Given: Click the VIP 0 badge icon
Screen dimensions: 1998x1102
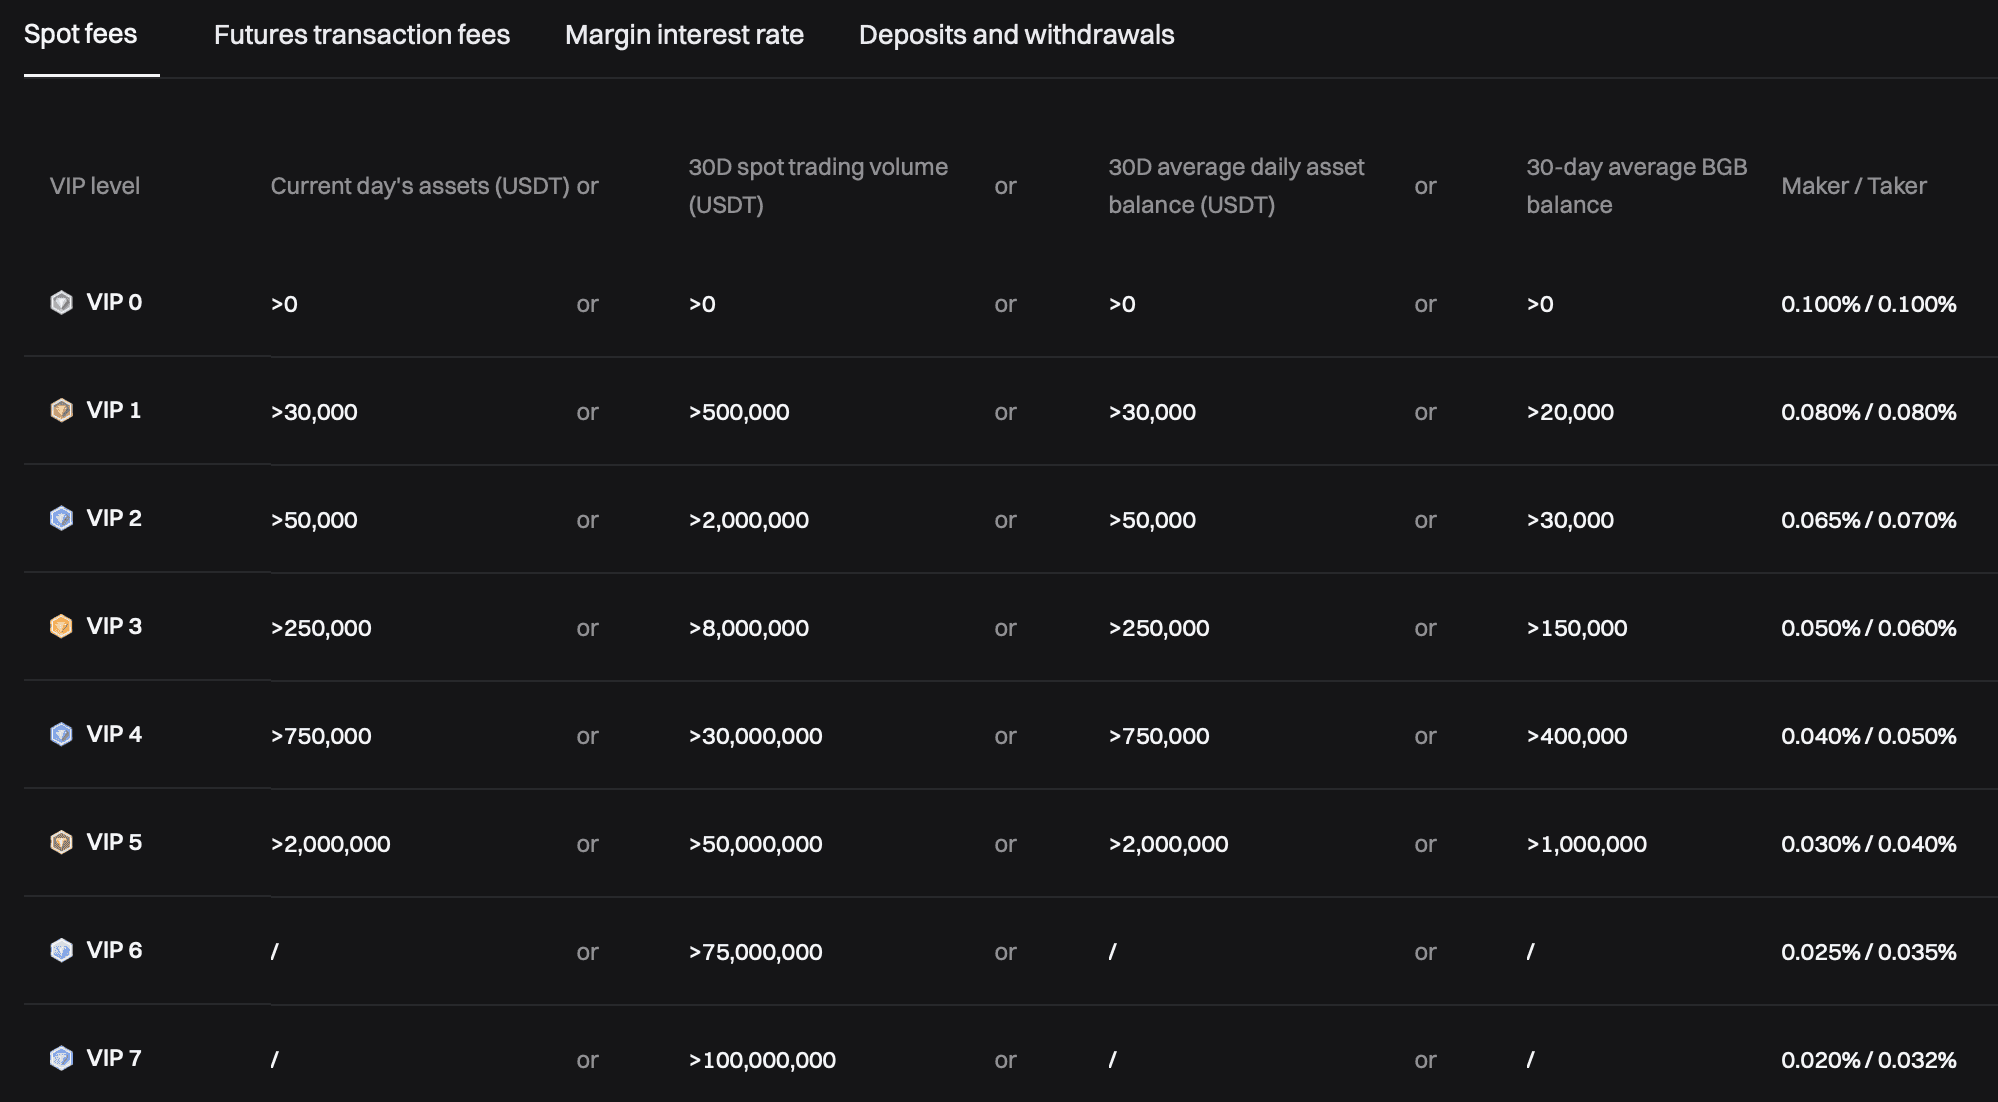Looking at the screenshot, I should pyautogui.click(x=61, y=302).
